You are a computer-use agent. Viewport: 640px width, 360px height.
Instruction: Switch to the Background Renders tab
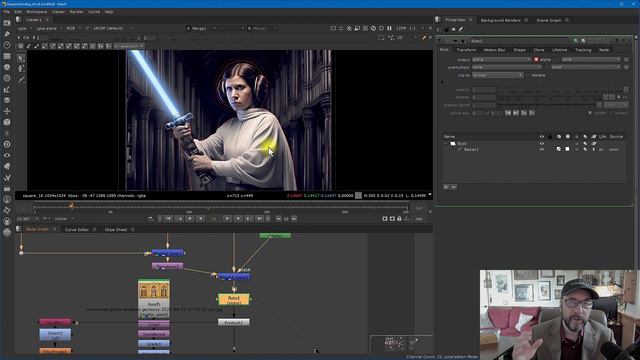pos(500,20)
